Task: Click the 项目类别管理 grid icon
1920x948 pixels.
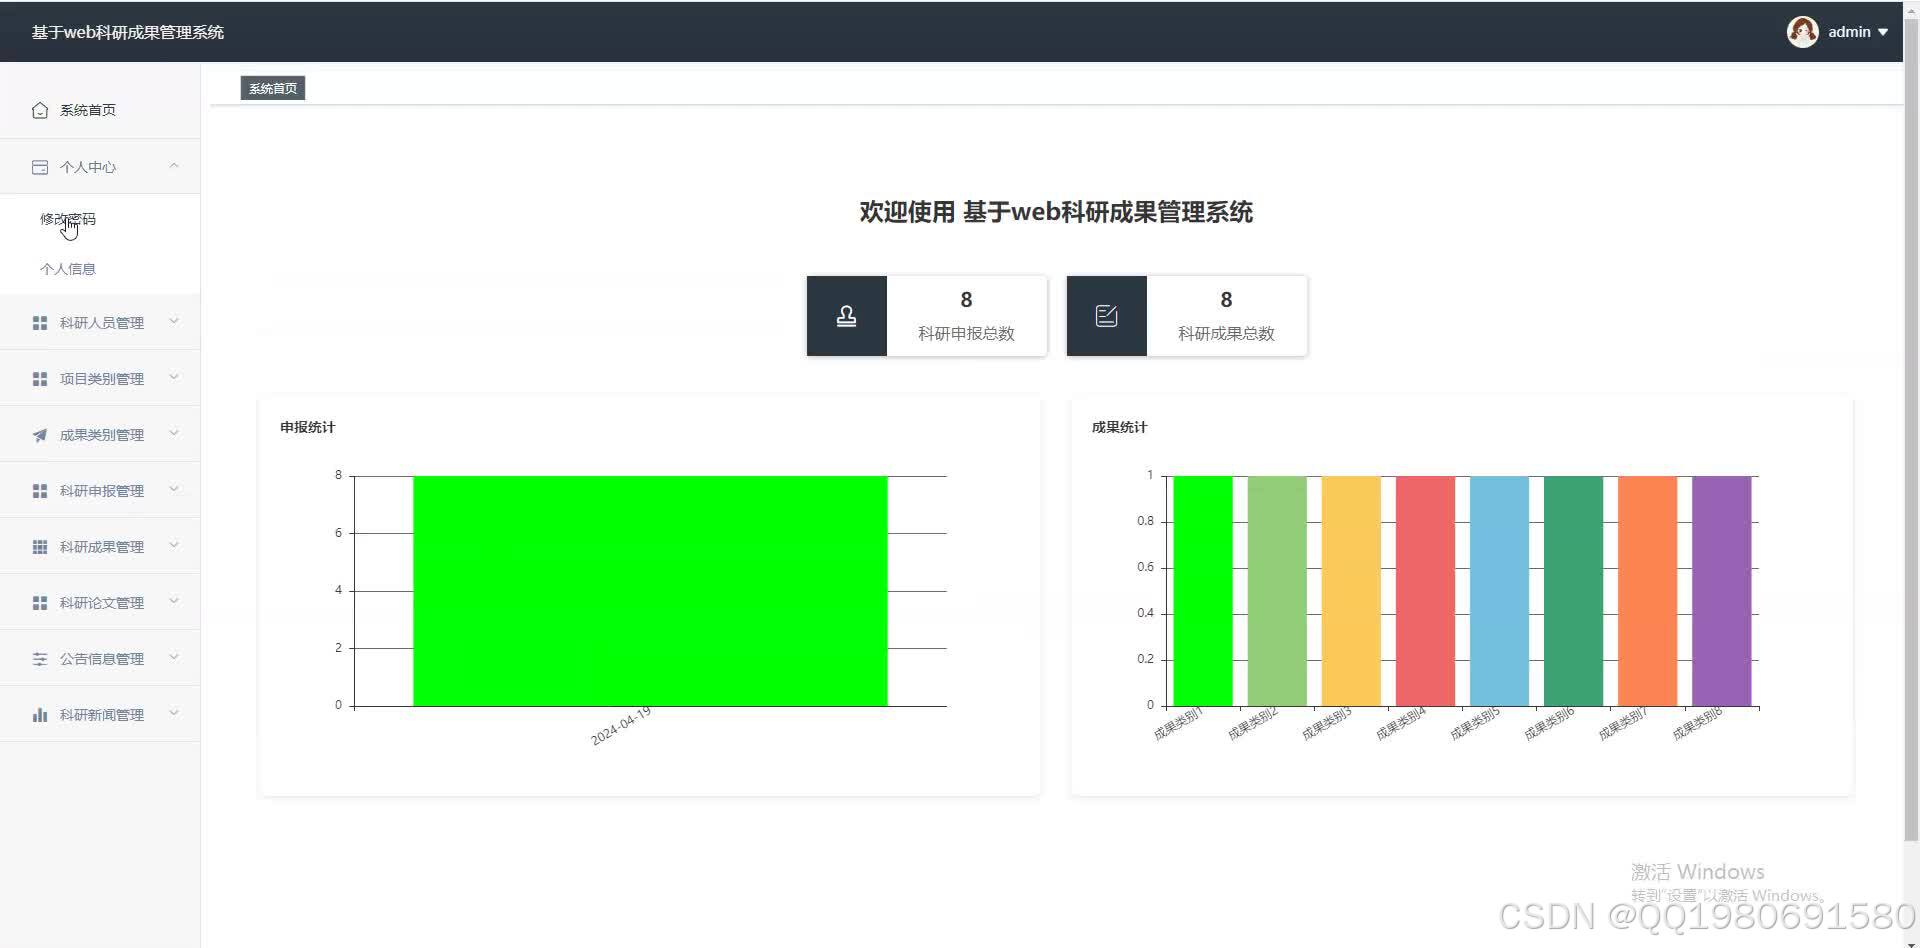Action: [x=40, y=379]
